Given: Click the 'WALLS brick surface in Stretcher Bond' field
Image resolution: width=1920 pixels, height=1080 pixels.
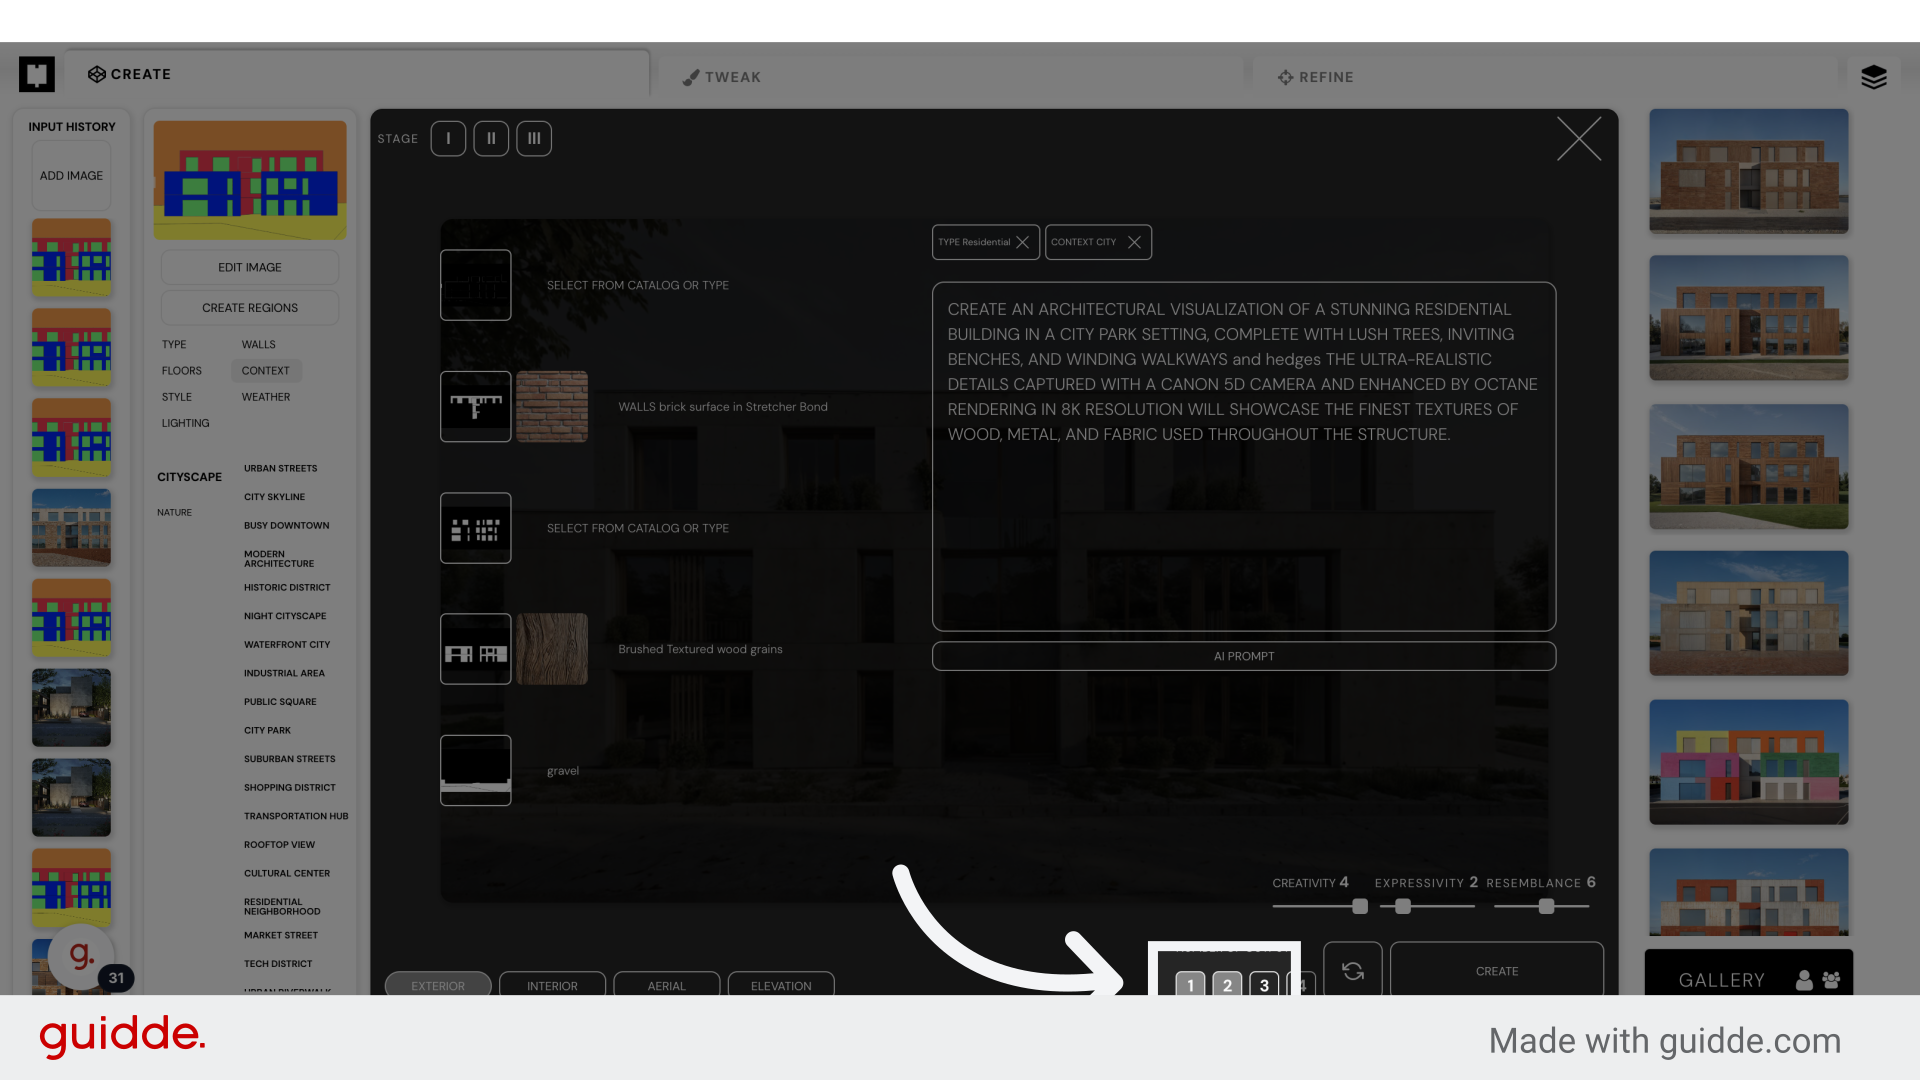Looking at the screenshot, I should click(723, 407).
